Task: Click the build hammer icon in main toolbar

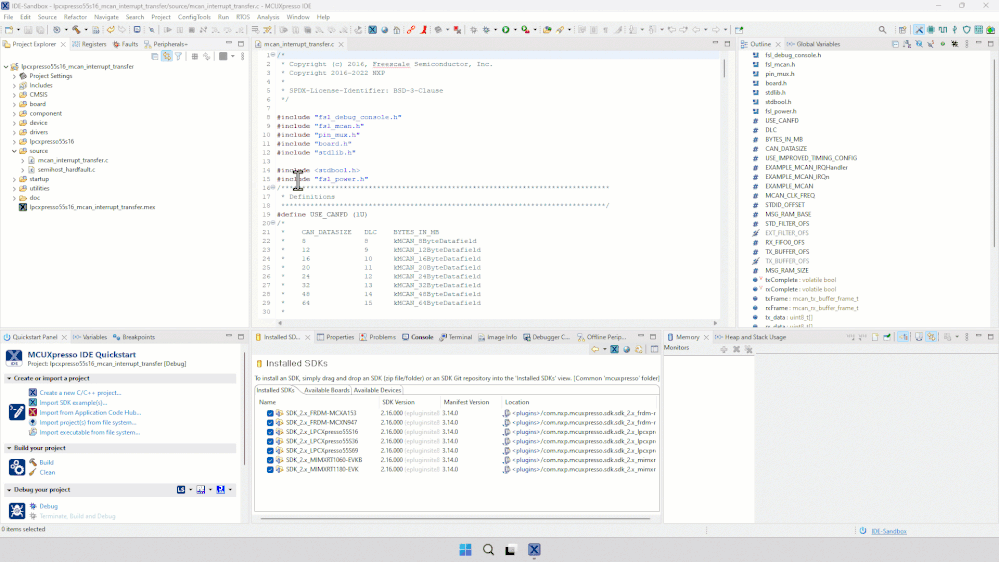Action: pos(76,29)
